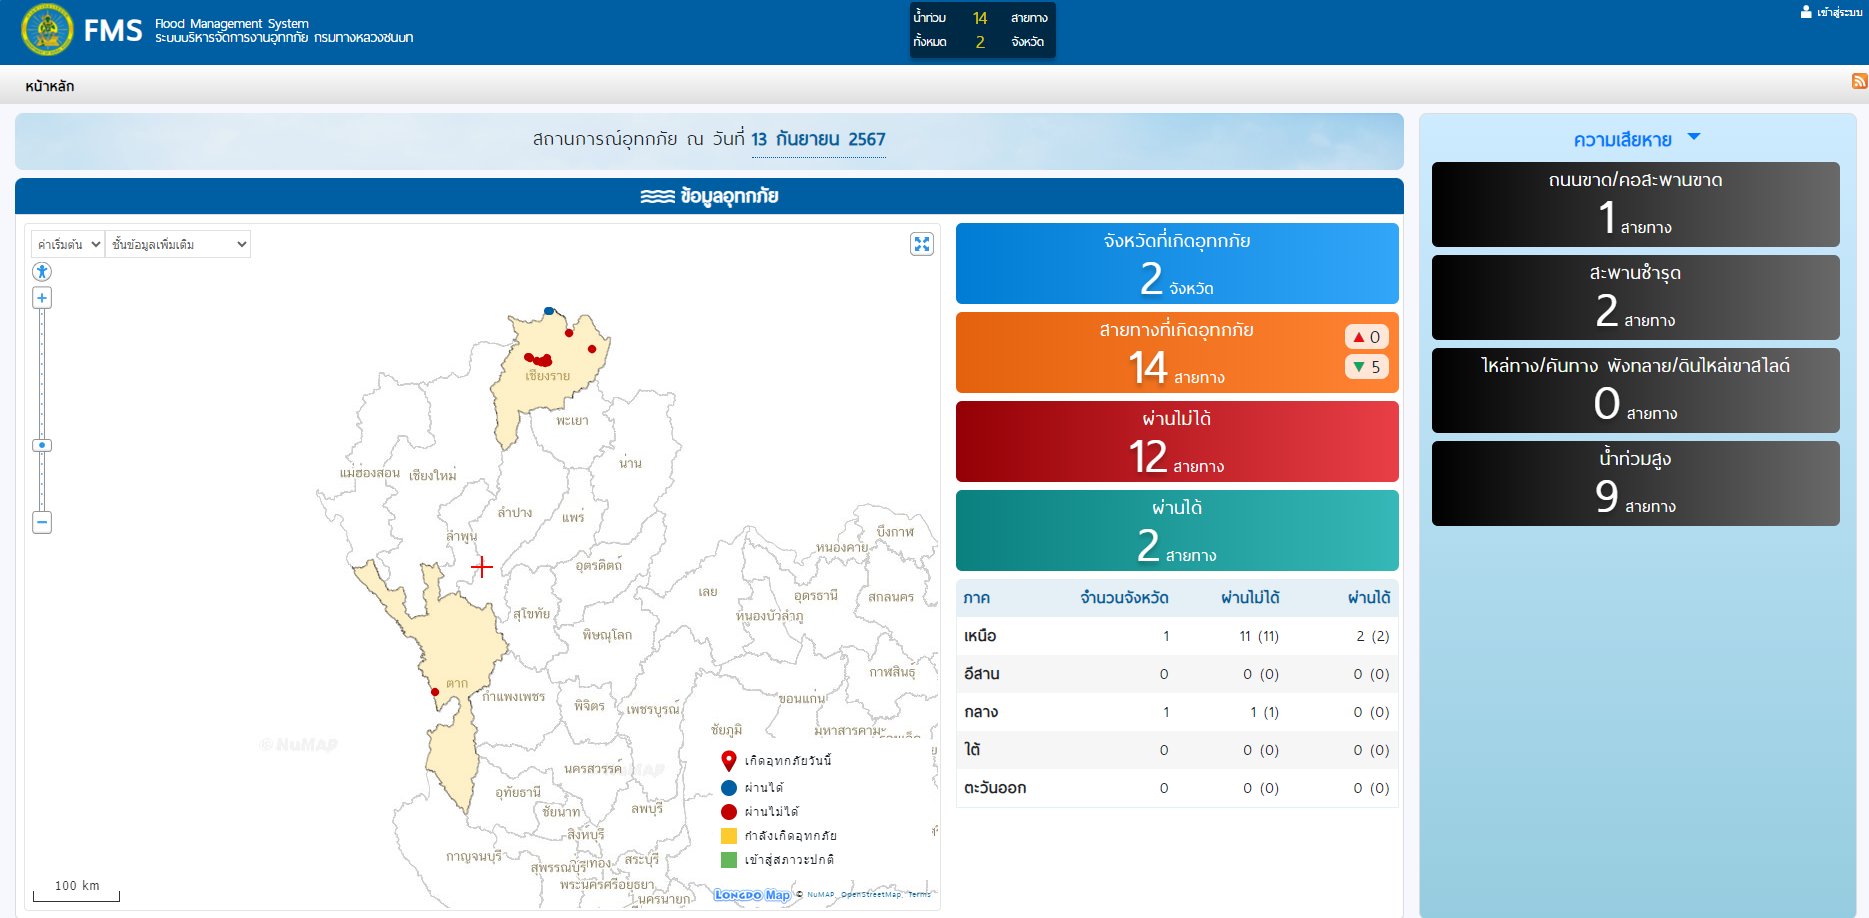The height and width of the screenshot is (918, 1869).
Task: Open the ผ่านไม่ได้ 12 routes card
Action: (1177, 441)
